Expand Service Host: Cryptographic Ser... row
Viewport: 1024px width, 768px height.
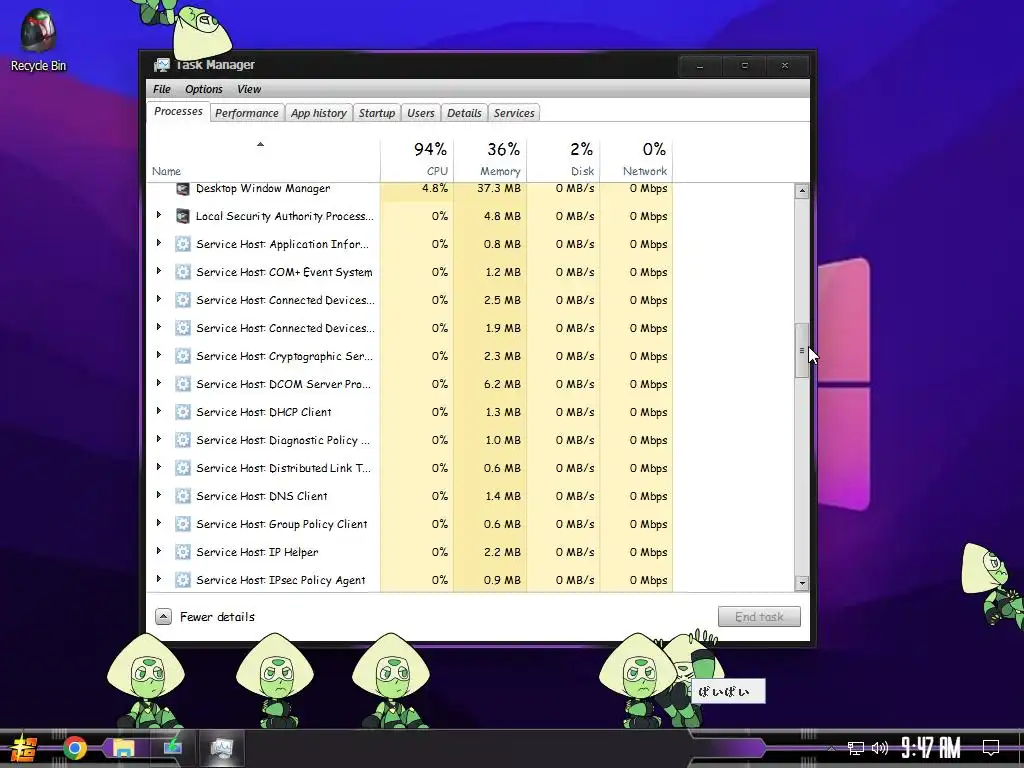click(159, 355)
